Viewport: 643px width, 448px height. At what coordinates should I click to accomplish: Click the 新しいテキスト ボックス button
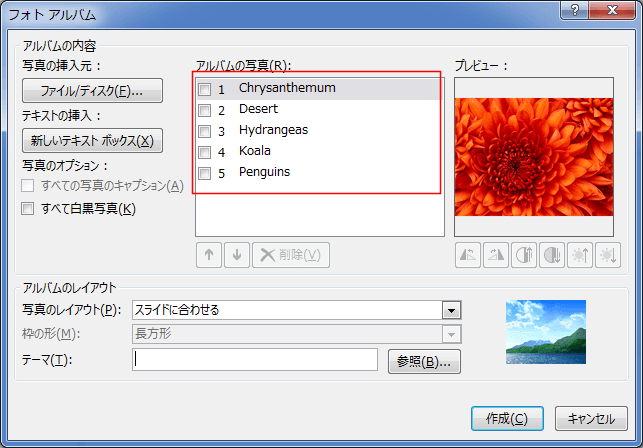pyautogui.click(x=92, y=141)
